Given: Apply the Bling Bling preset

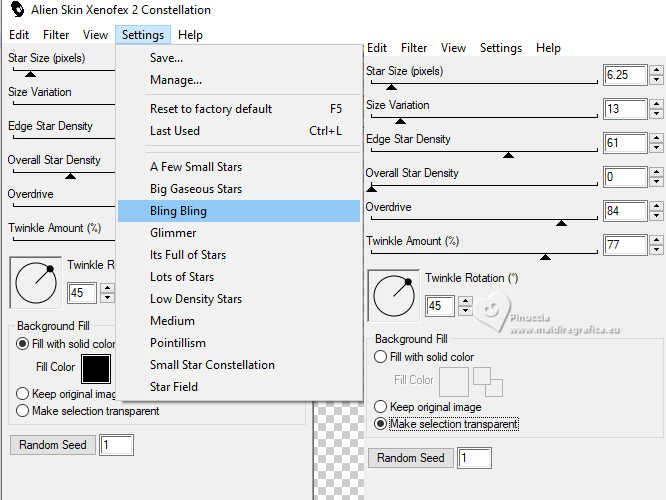Looking at the screenshot, I should (x=239, y=211).
